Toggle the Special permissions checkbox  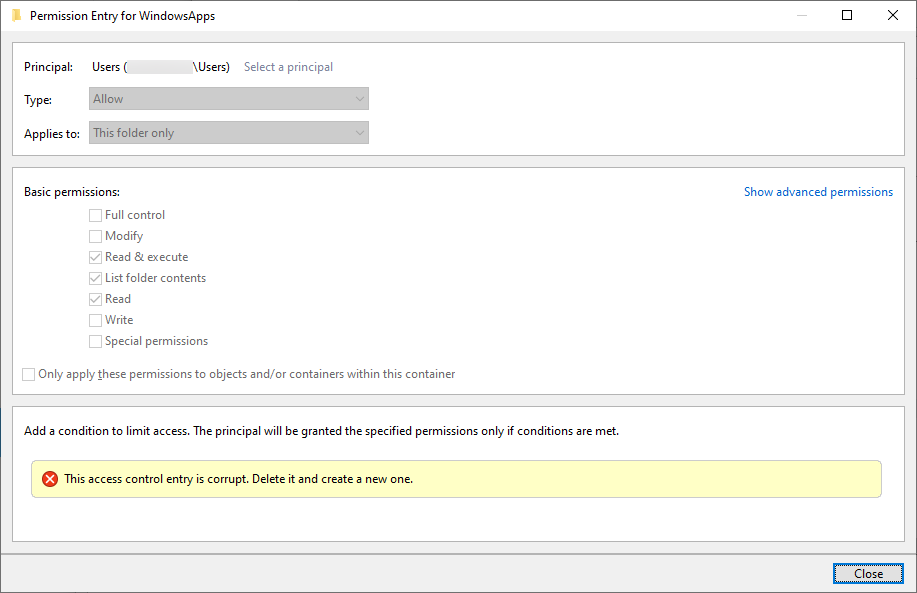95,342
